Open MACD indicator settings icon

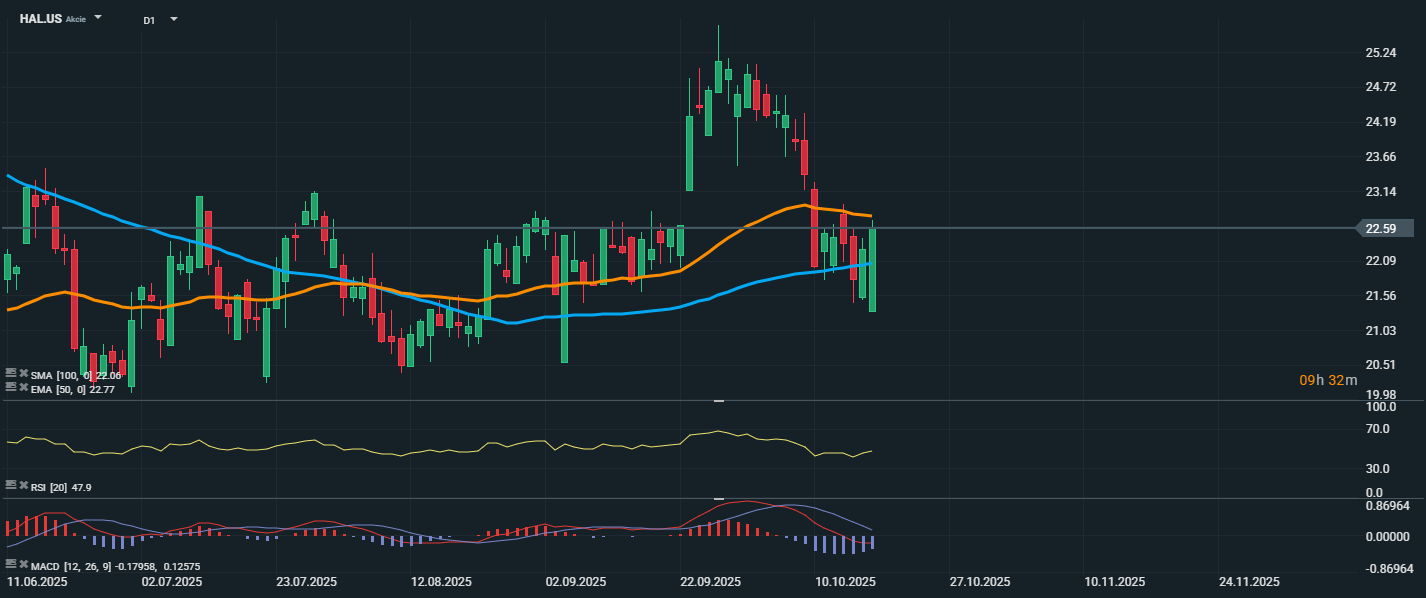point(11,565)
